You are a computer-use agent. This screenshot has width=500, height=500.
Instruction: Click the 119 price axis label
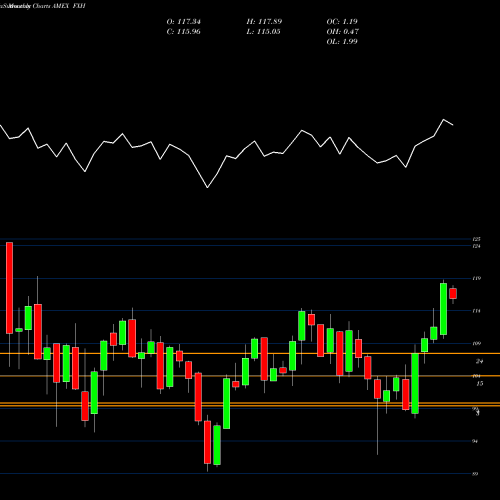[x=476, y=278]
